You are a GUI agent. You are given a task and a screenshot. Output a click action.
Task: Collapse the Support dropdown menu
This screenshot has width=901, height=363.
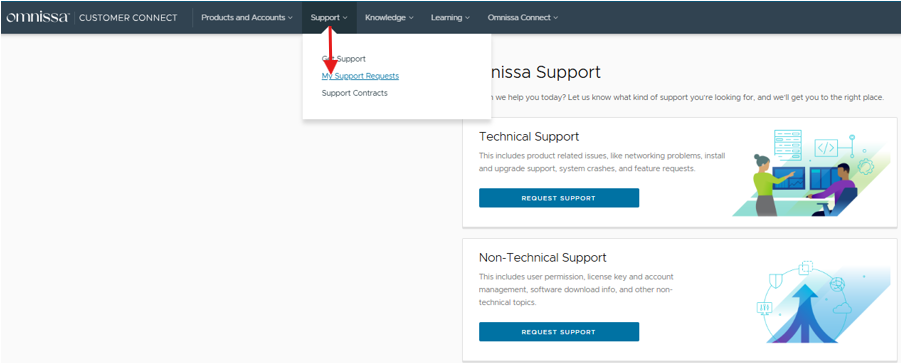[x=329, y=17]
